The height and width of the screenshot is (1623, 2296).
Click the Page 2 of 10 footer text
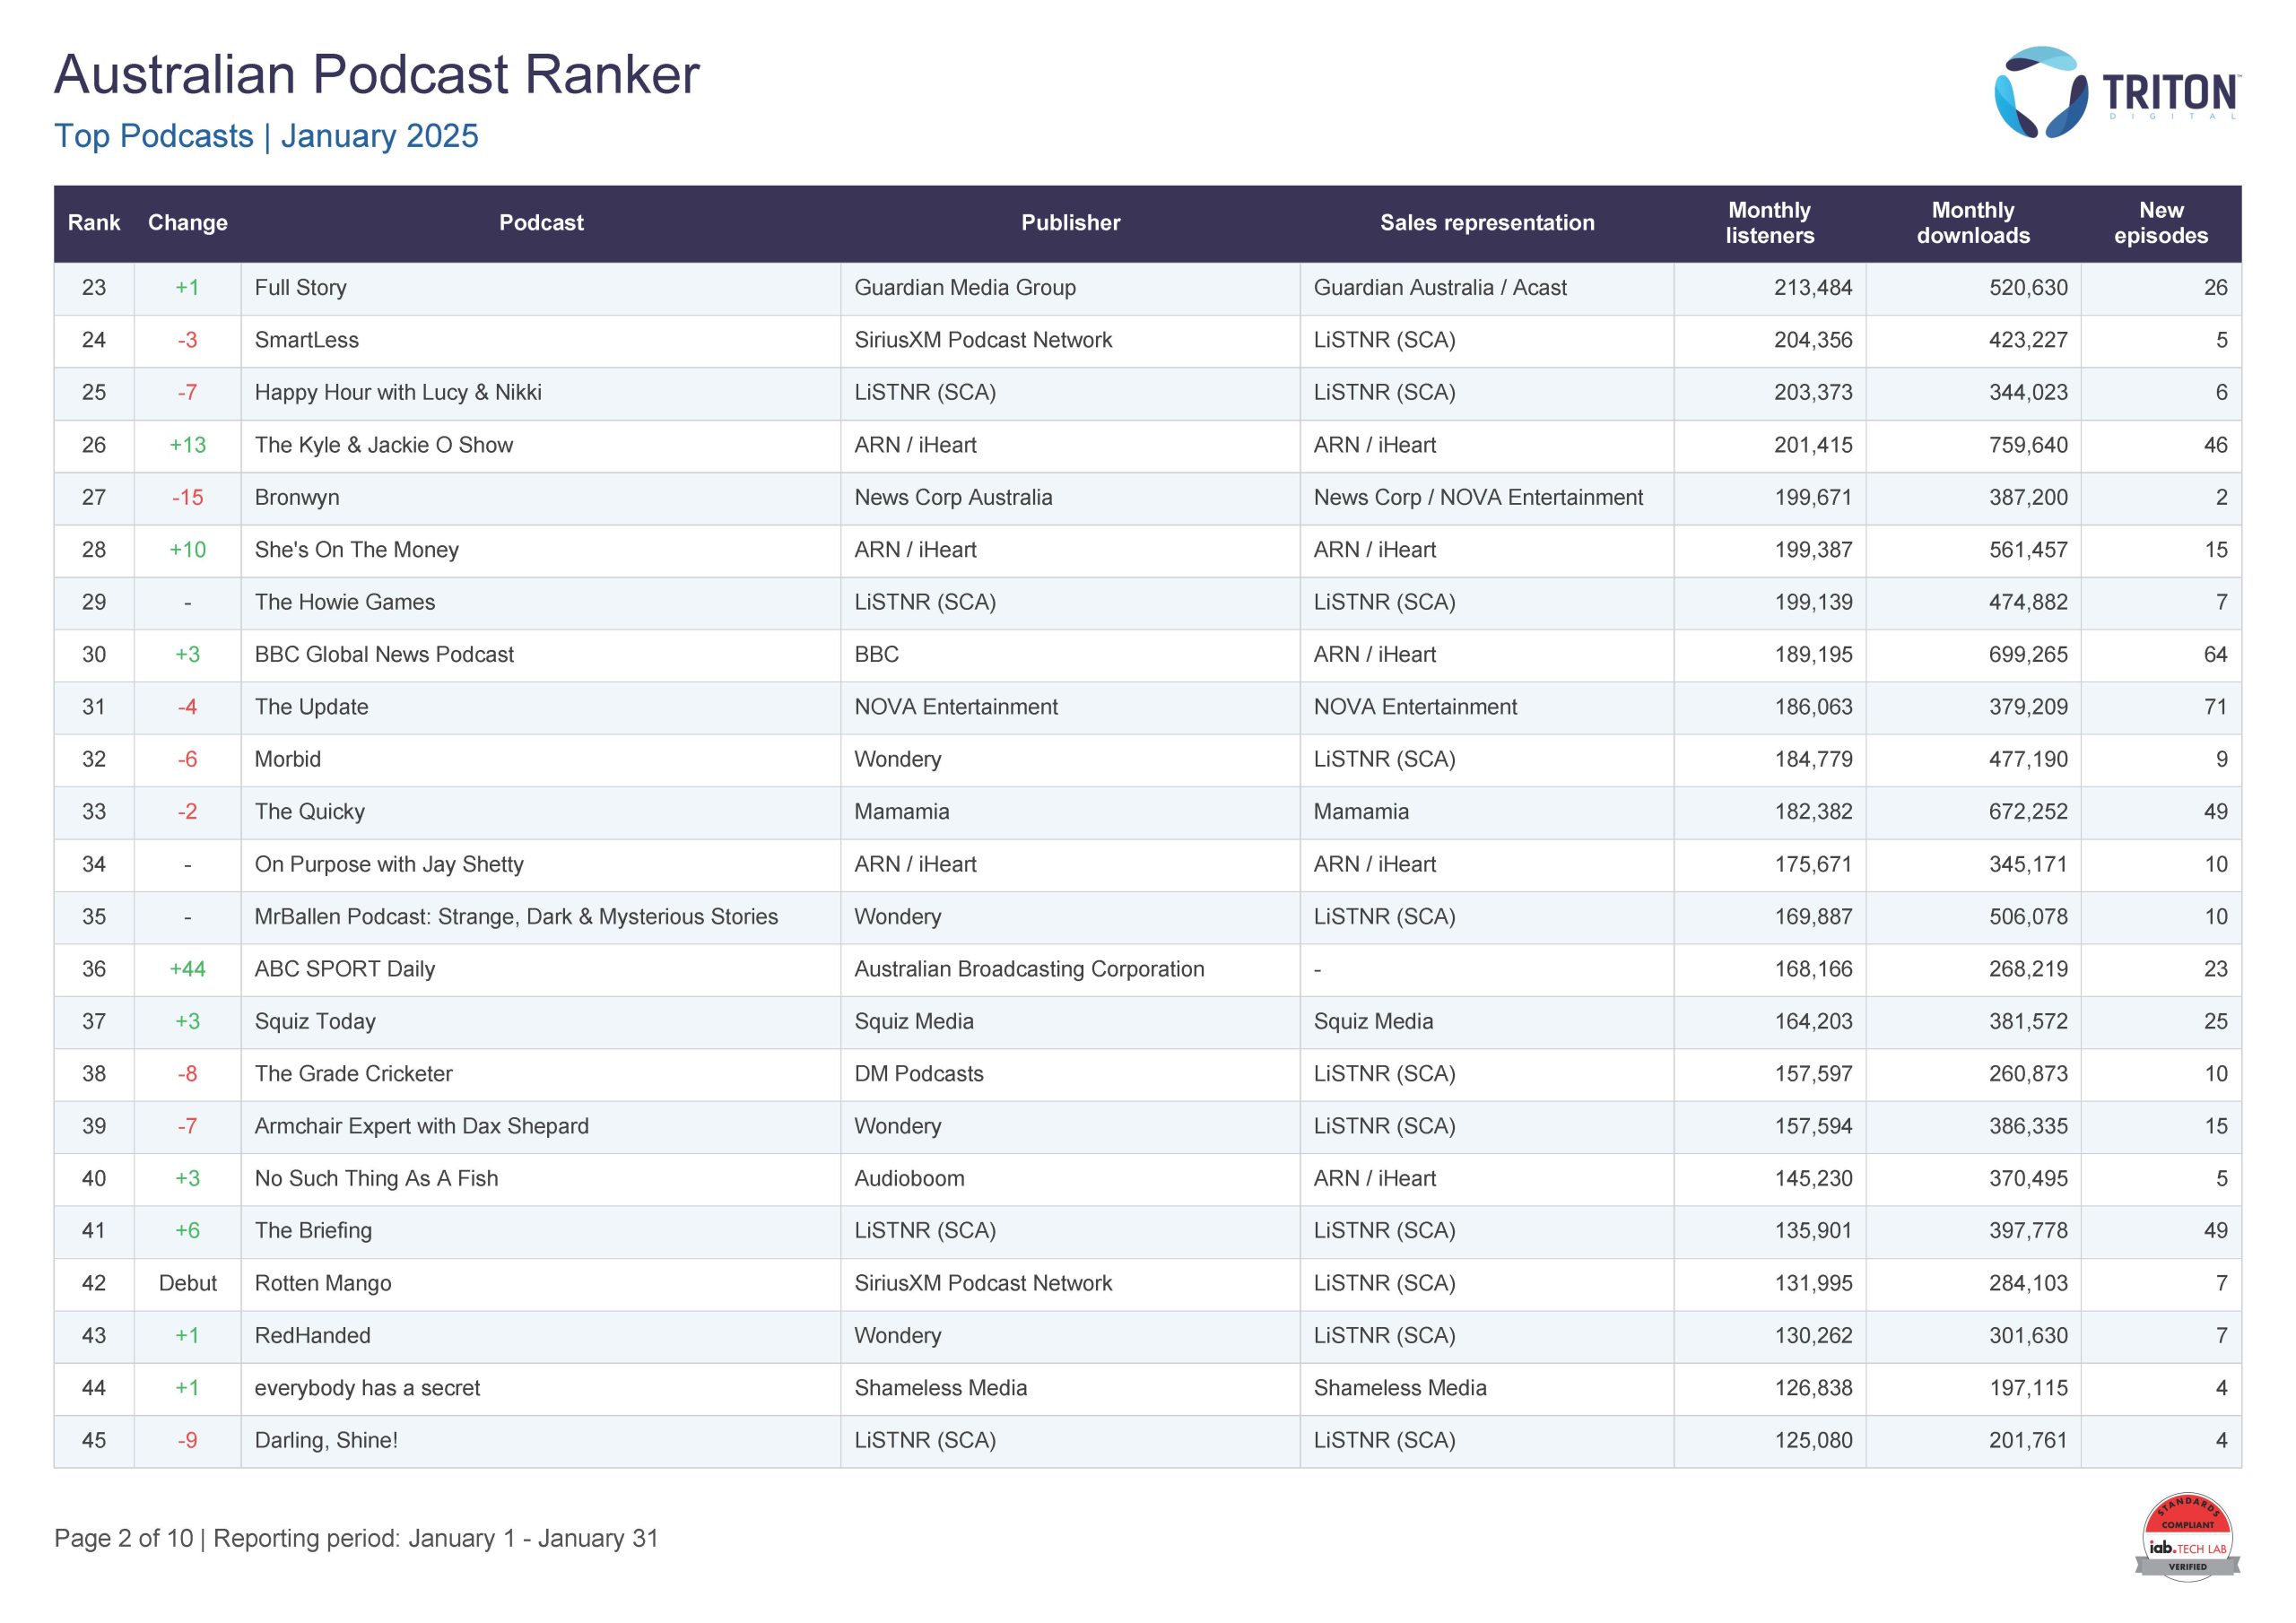point(123,1538)
